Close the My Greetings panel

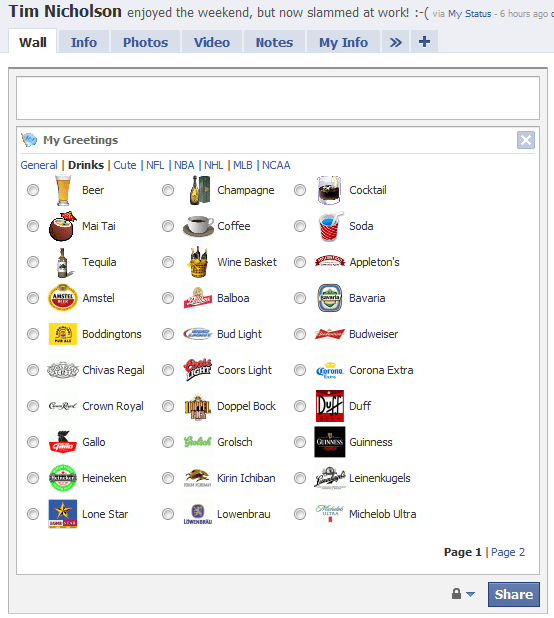tap(526, 140)
